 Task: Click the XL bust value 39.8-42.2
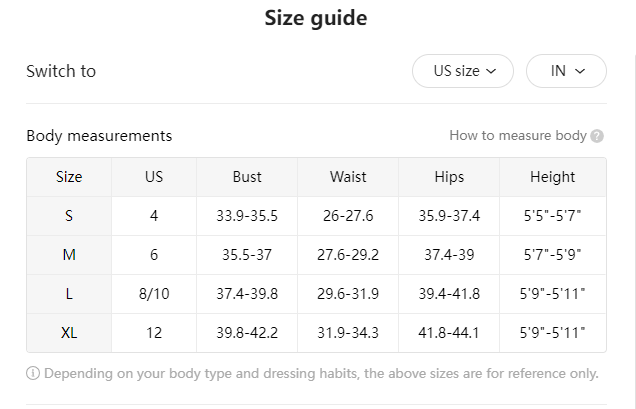pos(247,333)
